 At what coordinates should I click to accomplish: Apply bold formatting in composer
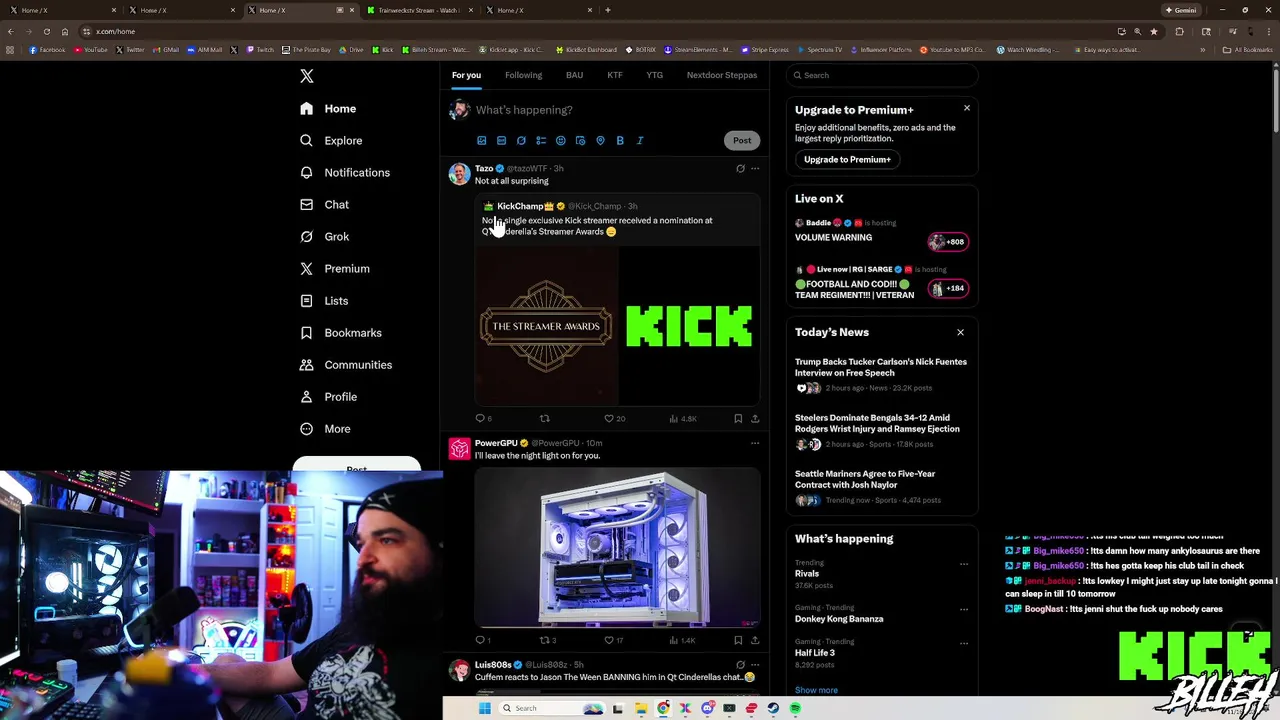pos(620,141)
